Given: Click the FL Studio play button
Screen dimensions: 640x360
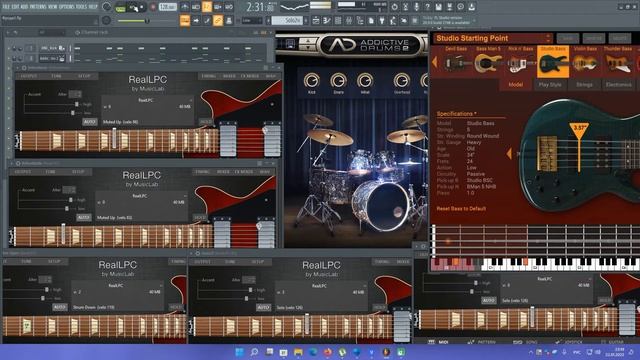Looking at the screenshot, I should pos(133,7).
